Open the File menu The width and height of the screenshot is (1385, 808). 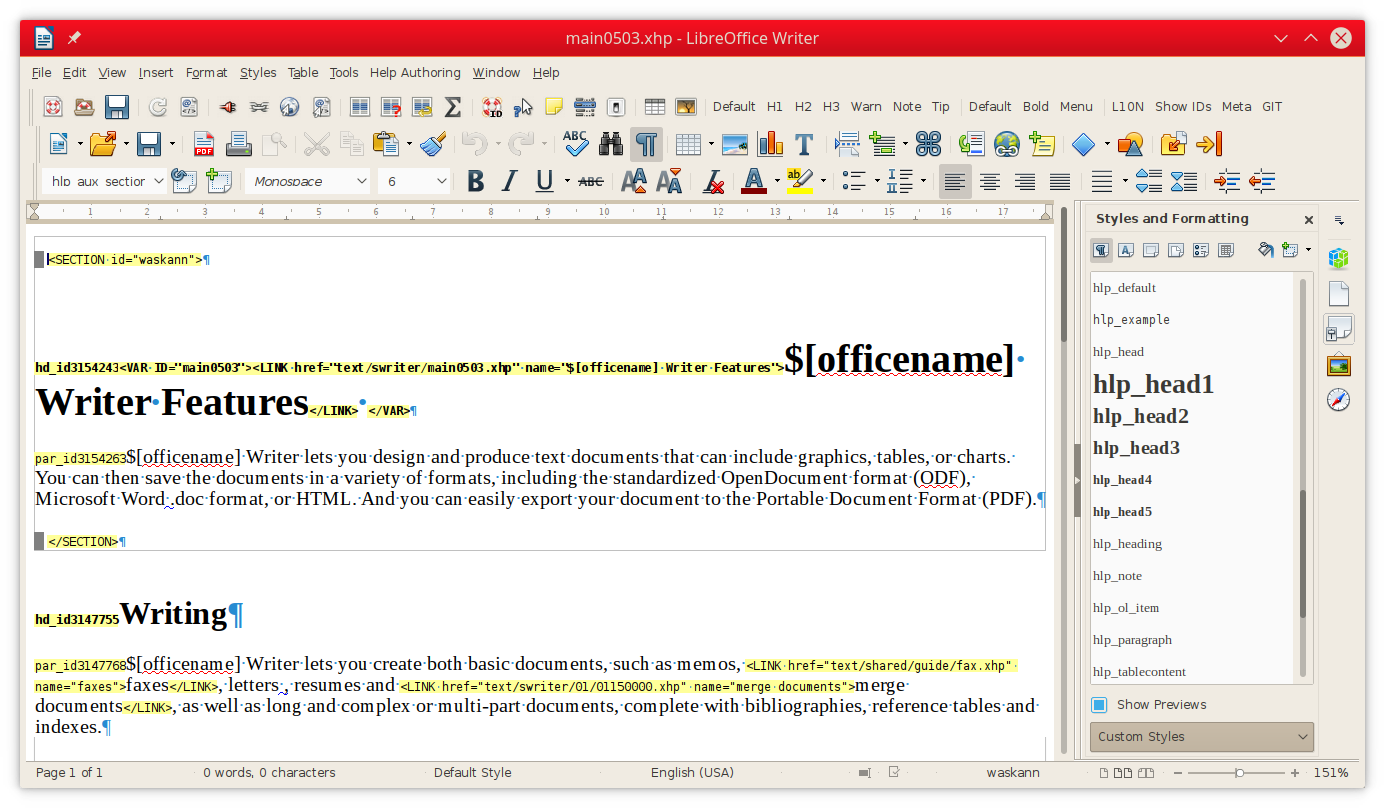tap(42, 73)
